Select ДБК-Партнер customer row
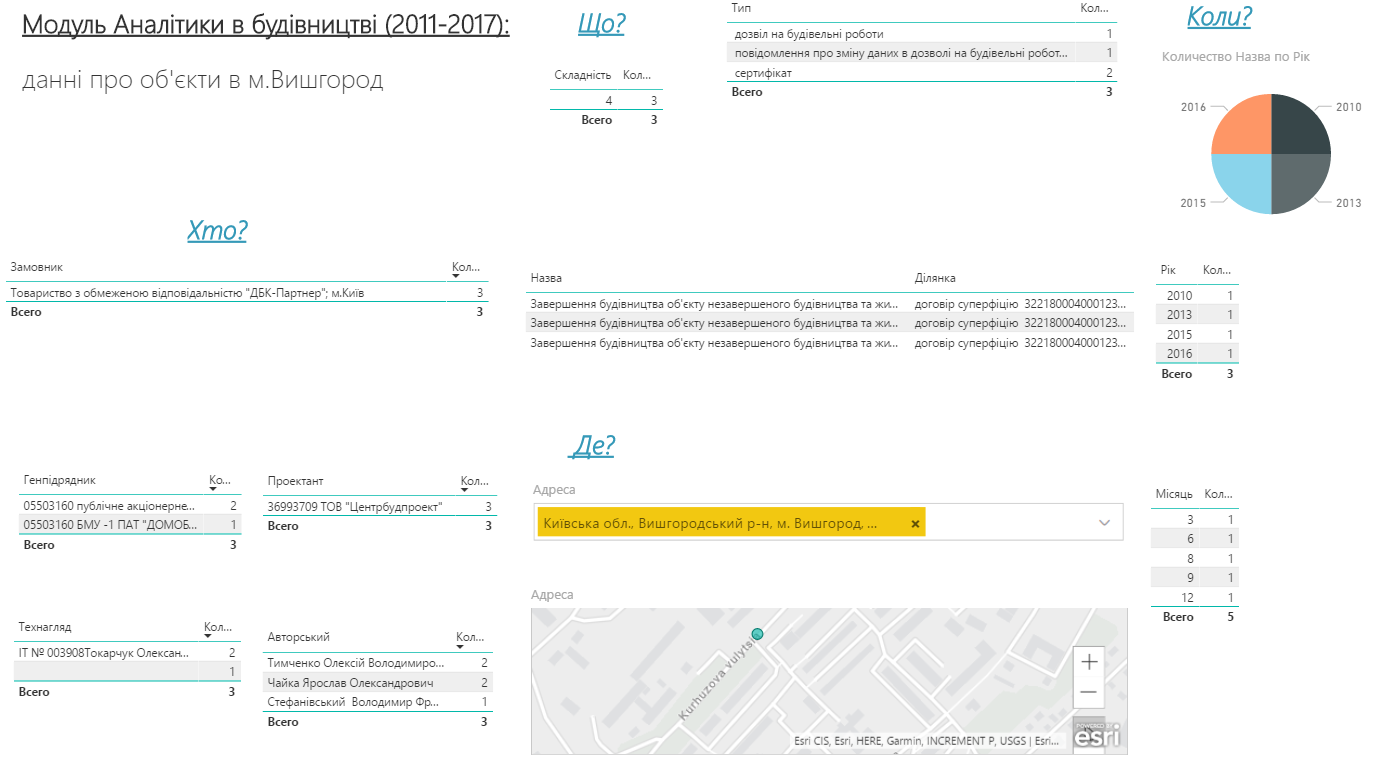Screen dimensions: 1383x767 248,293
